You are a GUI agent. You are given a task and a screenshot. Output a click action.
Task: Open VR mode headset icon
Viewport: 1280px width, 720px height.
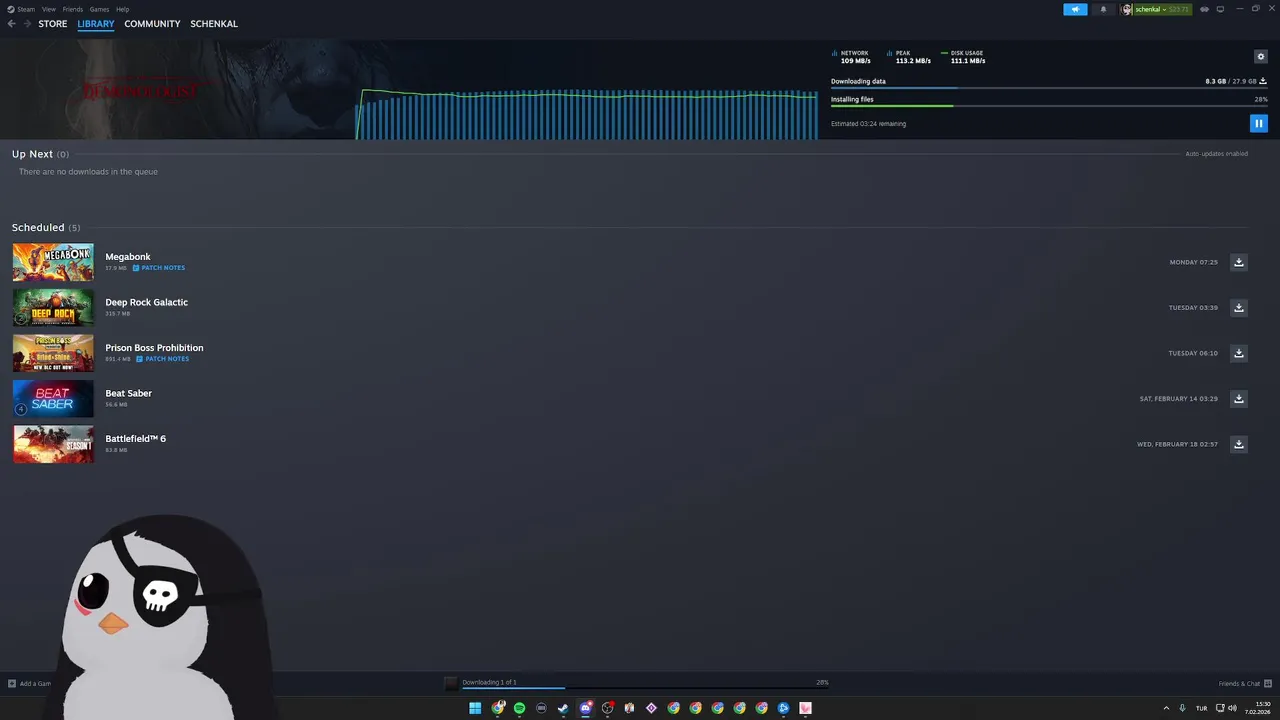(1204, 9)
